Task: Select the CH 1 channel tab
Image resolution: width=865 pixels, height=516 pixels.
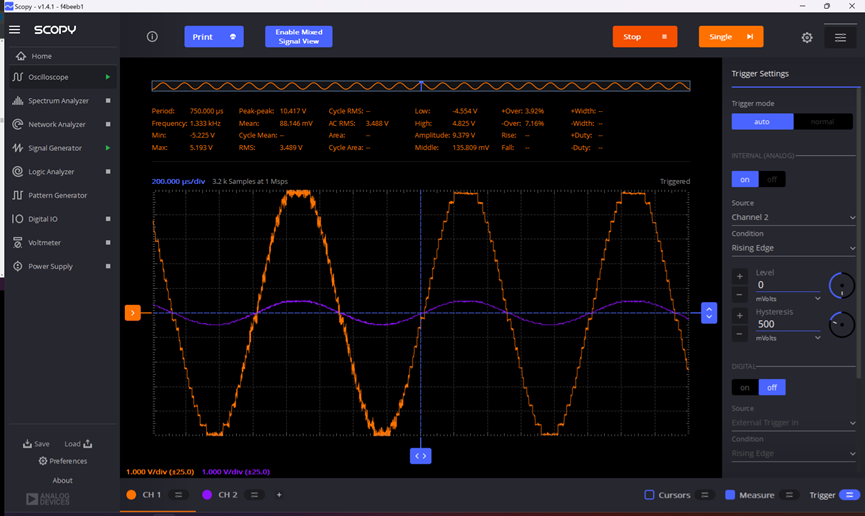Action: pos(152,495)
